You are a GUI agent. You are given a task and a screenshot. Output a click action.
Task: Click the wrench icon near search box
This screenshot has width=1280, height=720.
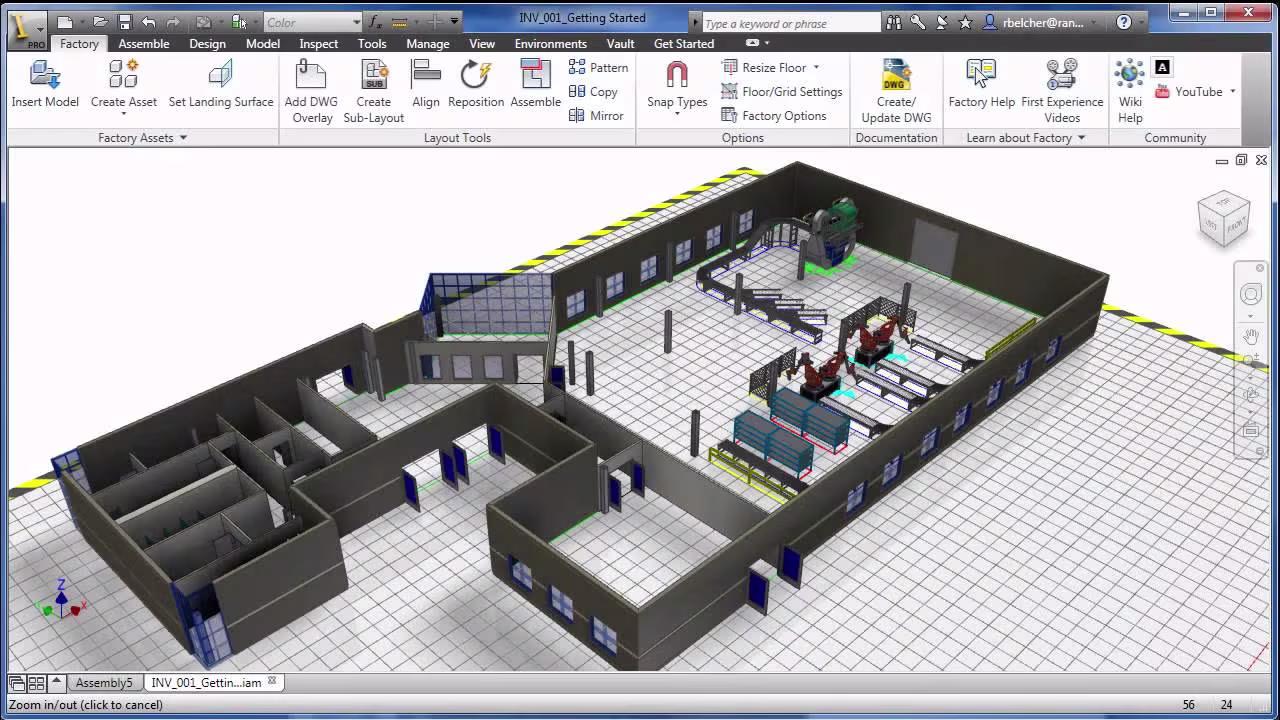point(918,22)
